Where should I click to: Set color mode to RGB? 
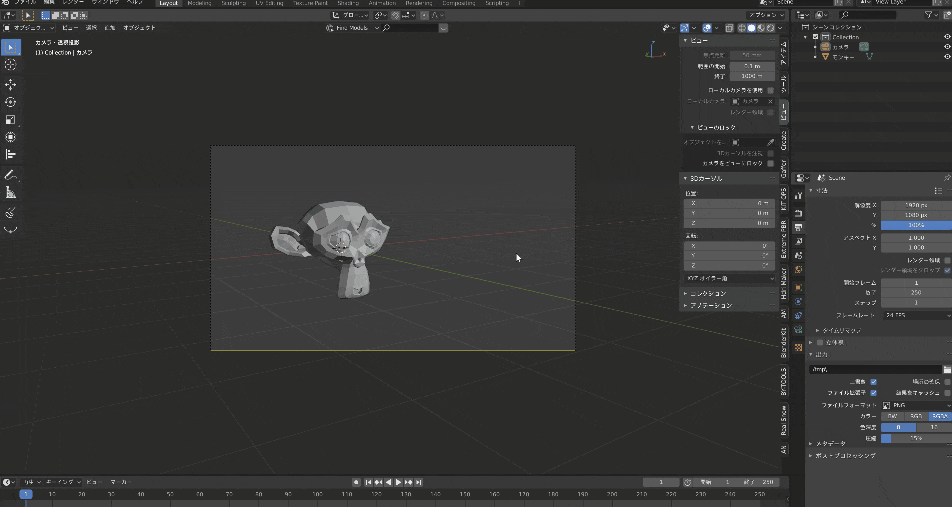[916, 417]
